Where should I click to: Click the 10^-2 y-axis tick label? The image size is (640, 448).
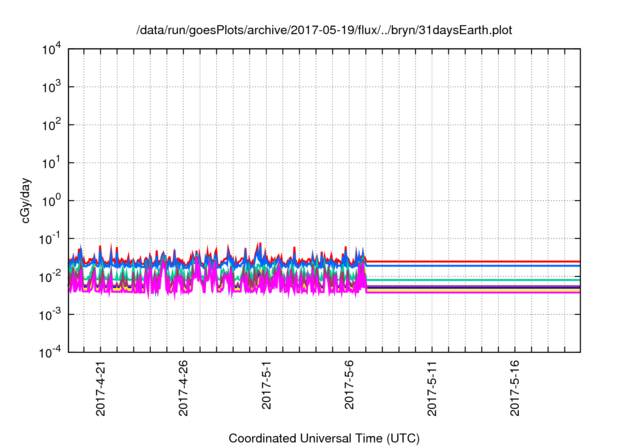(55, 276)
